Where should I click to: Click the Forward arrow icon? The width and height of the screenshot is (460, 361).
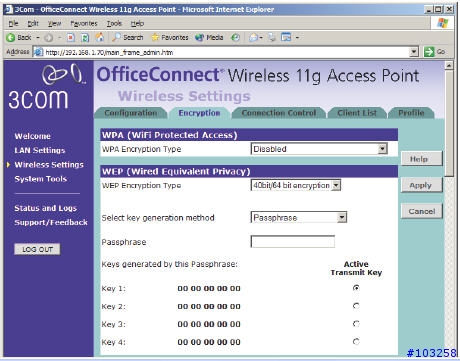click(49, 38)
